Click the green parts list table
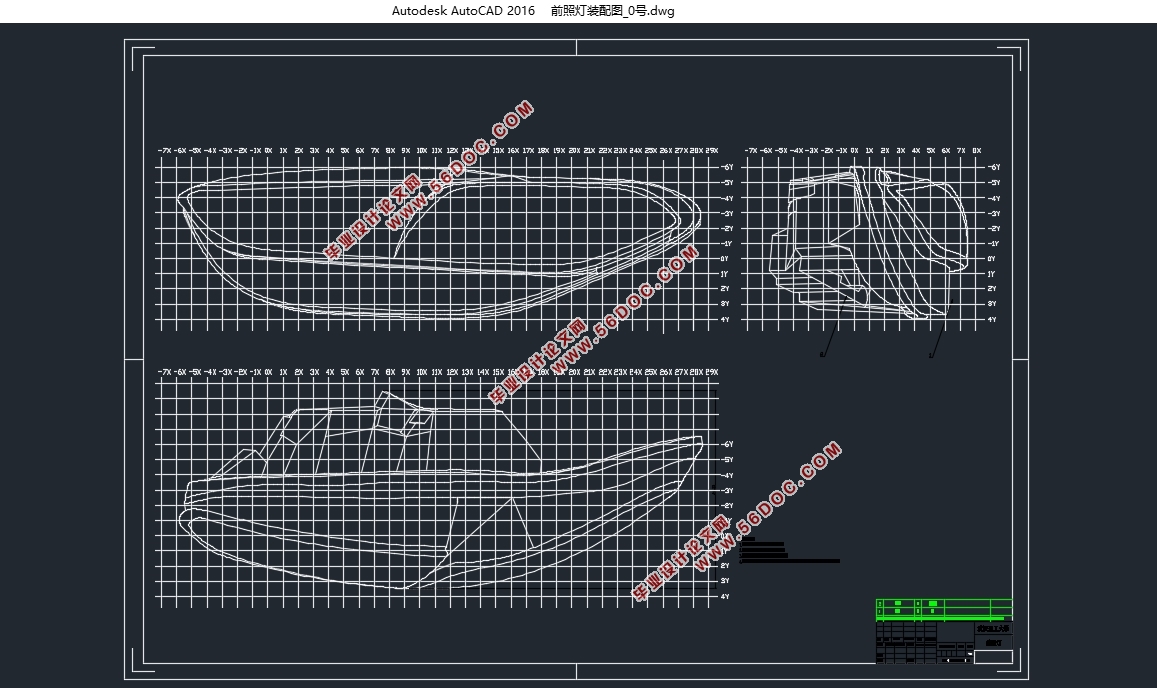This screenshot has width=1157, height=688. (x=943, y=609)
